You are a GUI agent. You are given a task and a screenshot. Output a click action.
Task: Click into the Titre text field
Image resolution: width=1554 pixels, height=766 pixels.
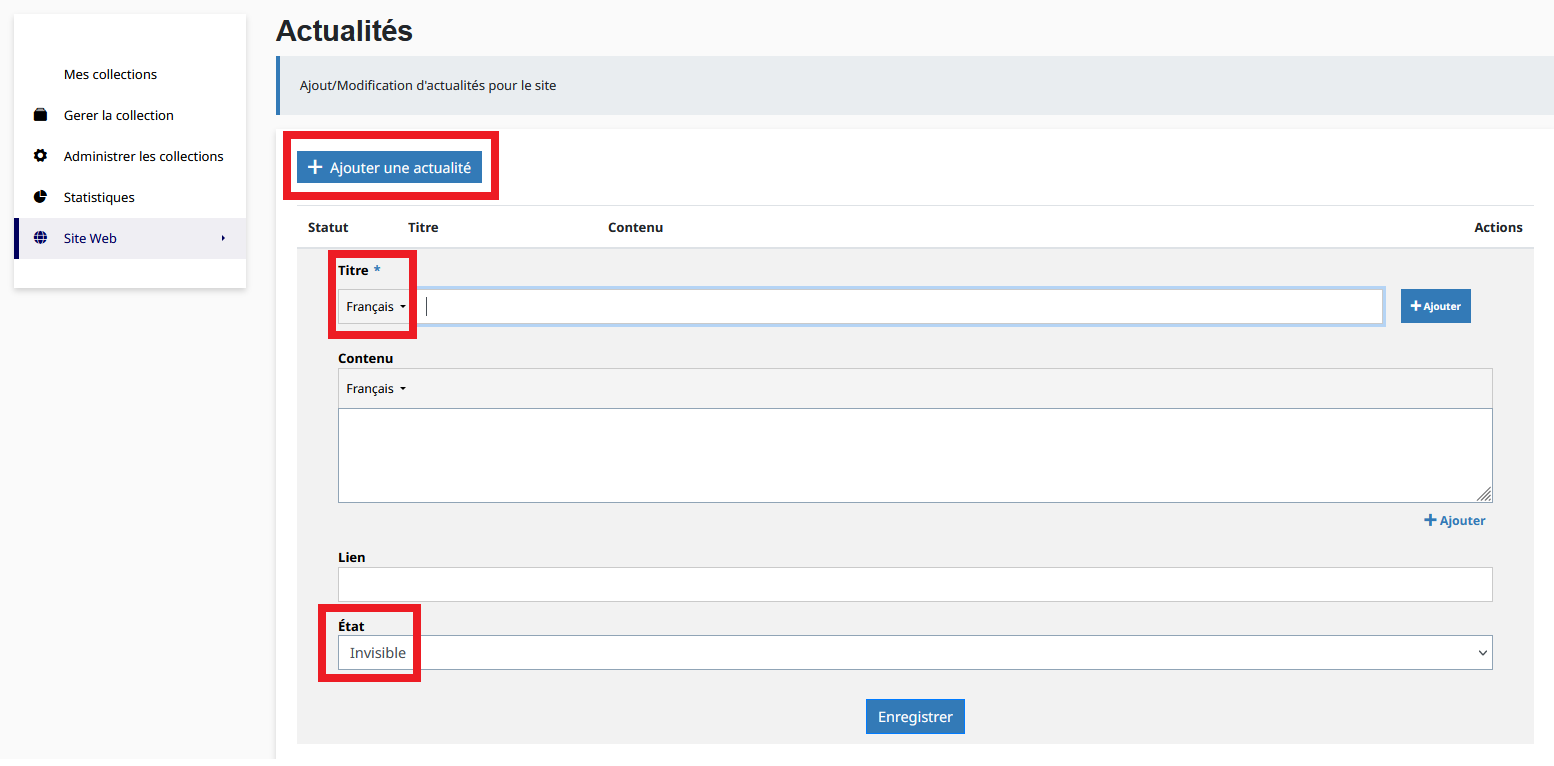(x=899, y=307)
